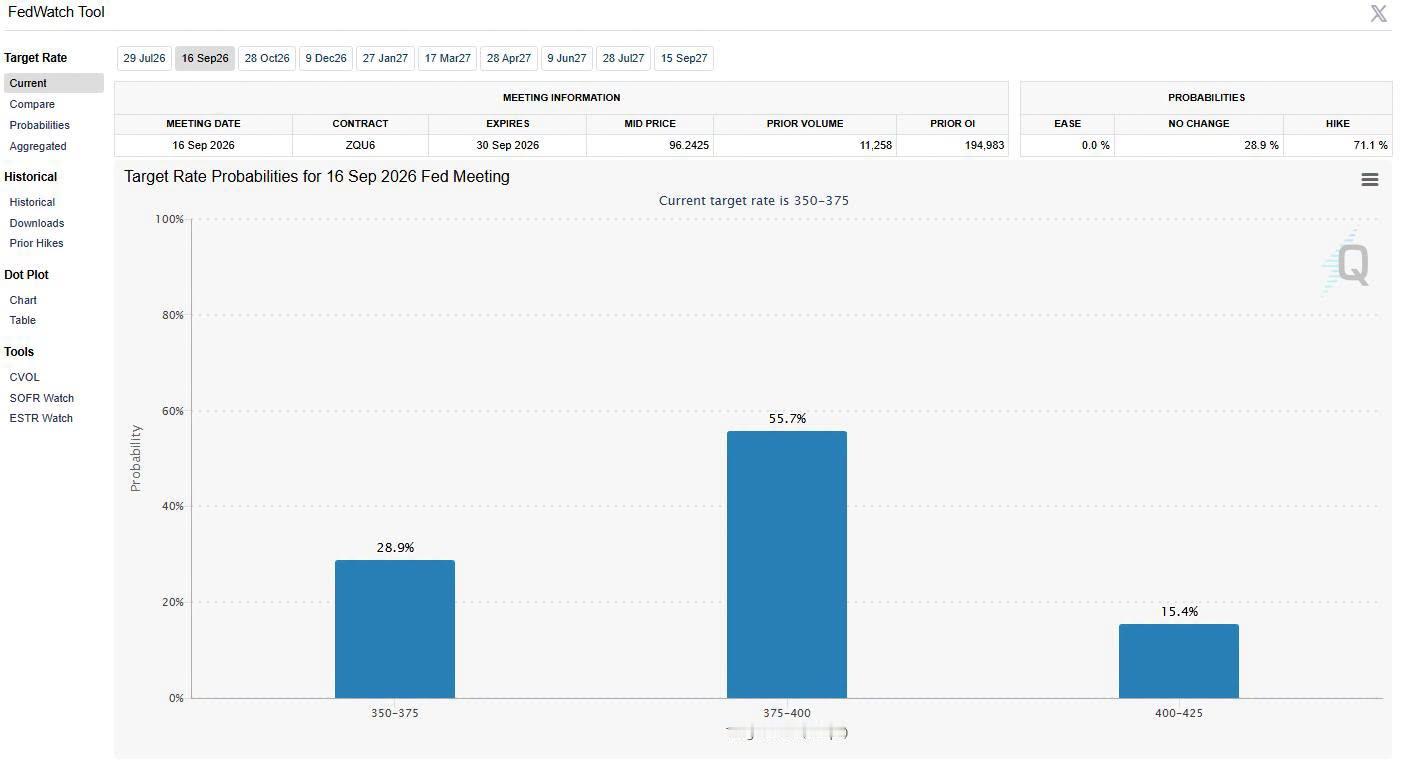Open the chart hamburger menu icon

tap(1370, 179)
